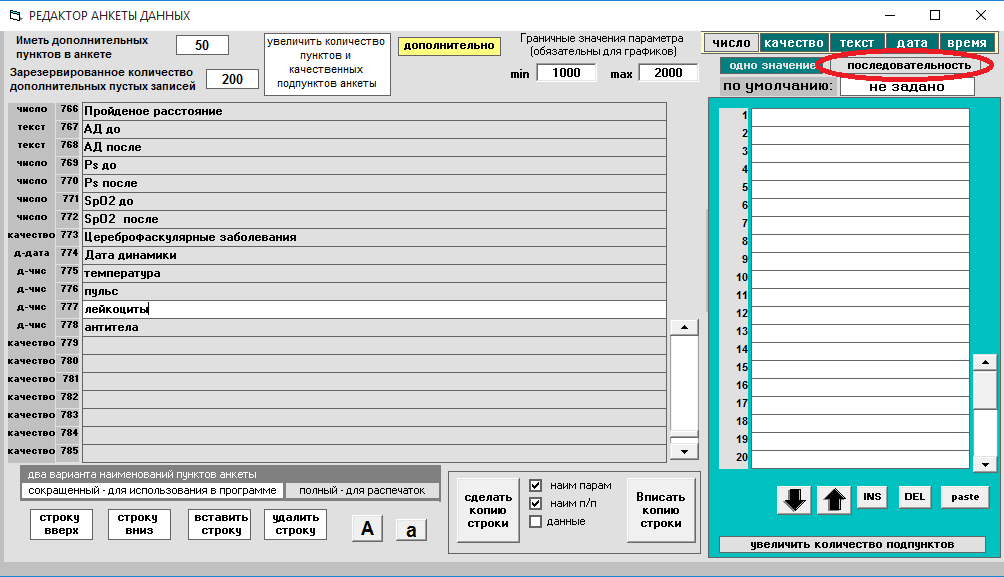Click the 'дополнительно' yellow button
The image size is (1004, 577).
click(449, 46)
